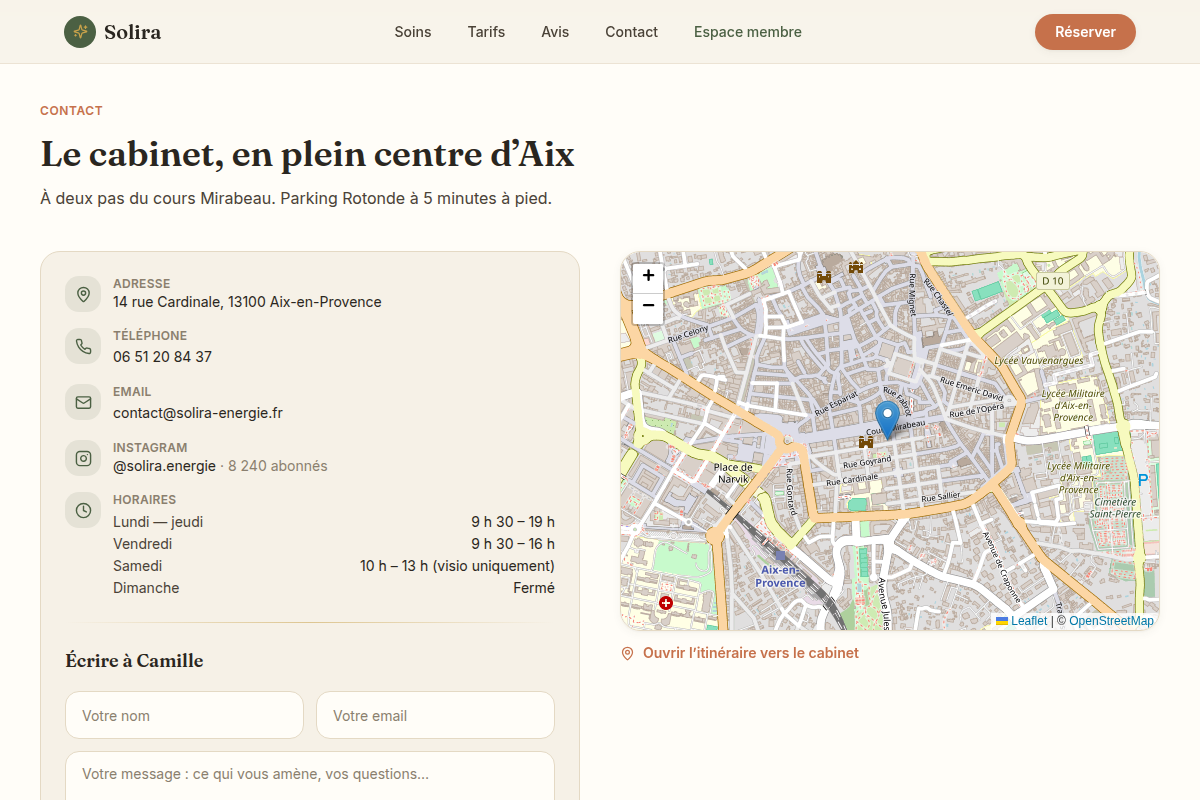
Task: Click the email envelope icon
Action: [x=83, y=402]
